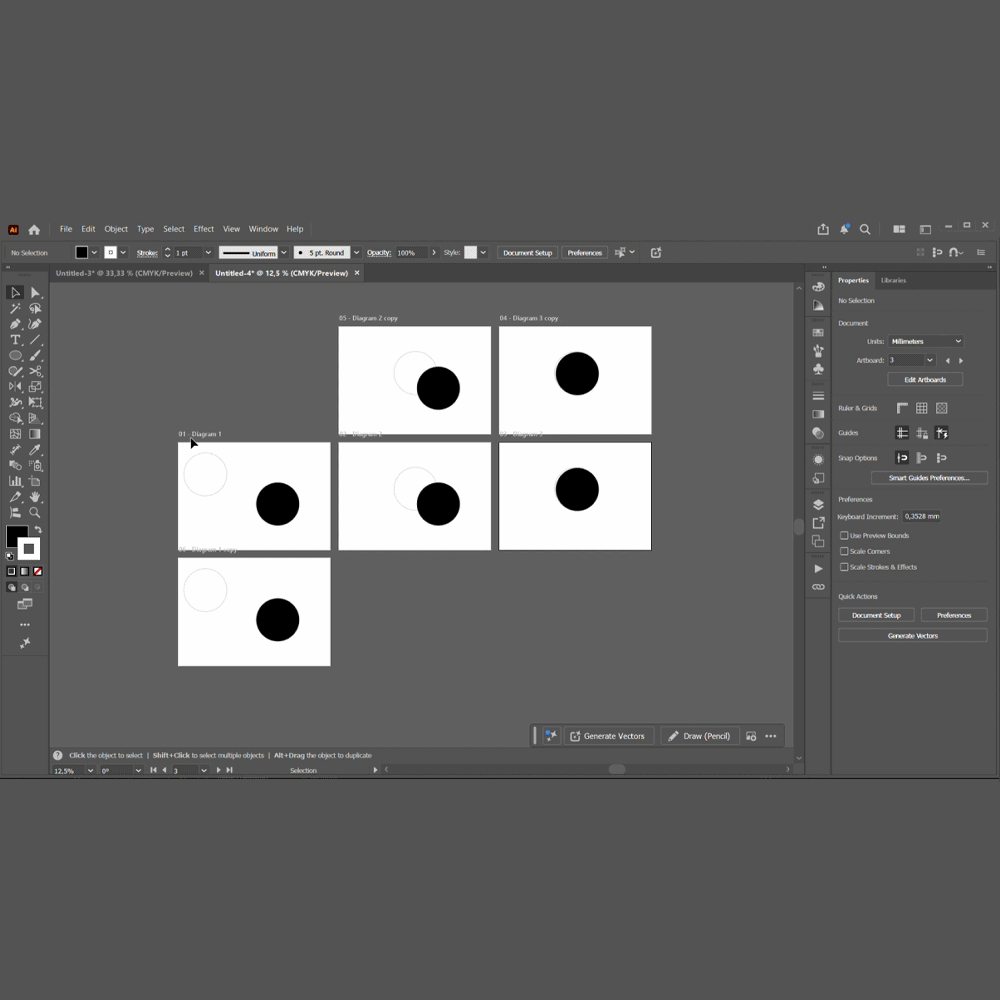Image resolution: width=1000 pixels, height=1000 pixels.
Task: Click the None color swatch button
Action: (38, 571)
